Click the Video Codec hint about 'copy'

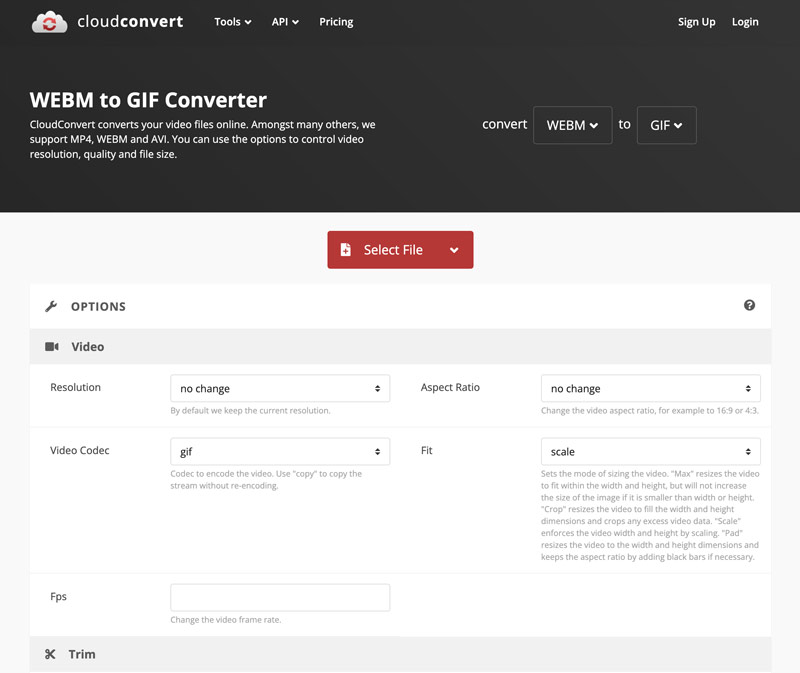pos(266,480)
